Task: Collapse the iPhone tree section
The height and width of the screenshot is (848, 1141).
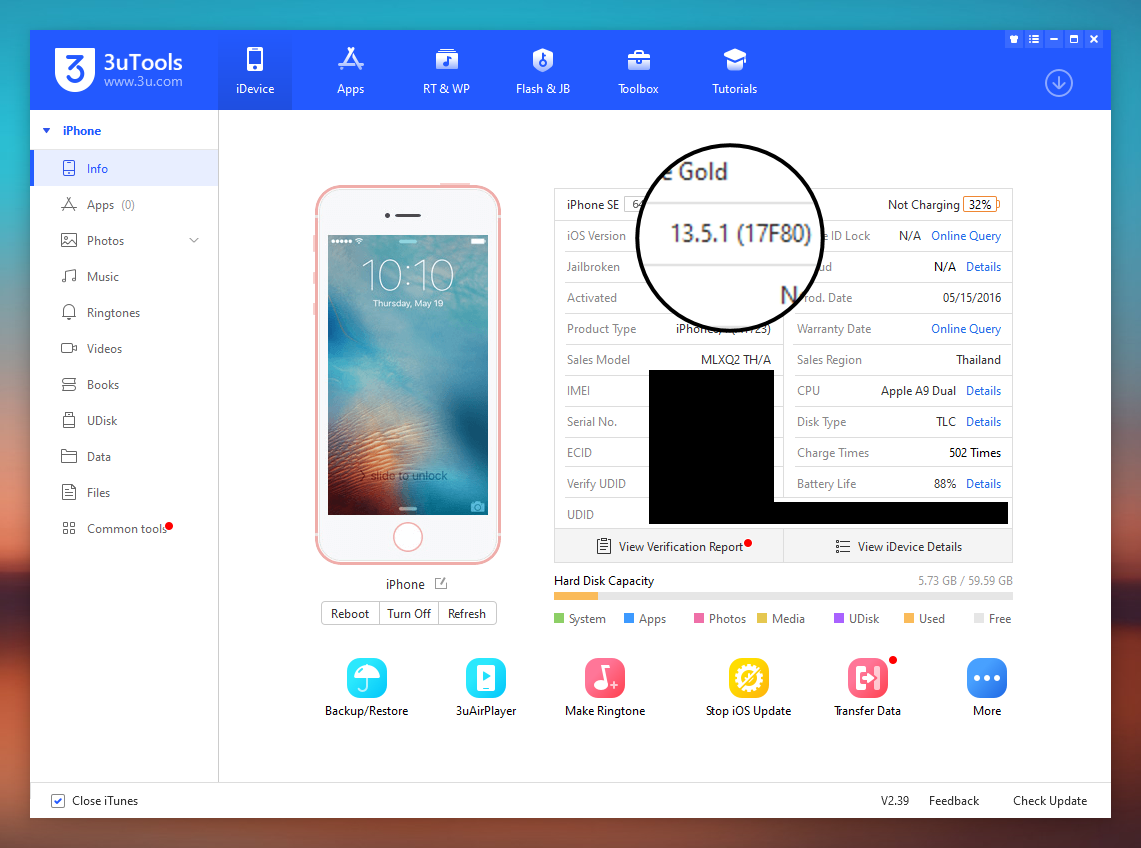Action: (x=46, y=131)
